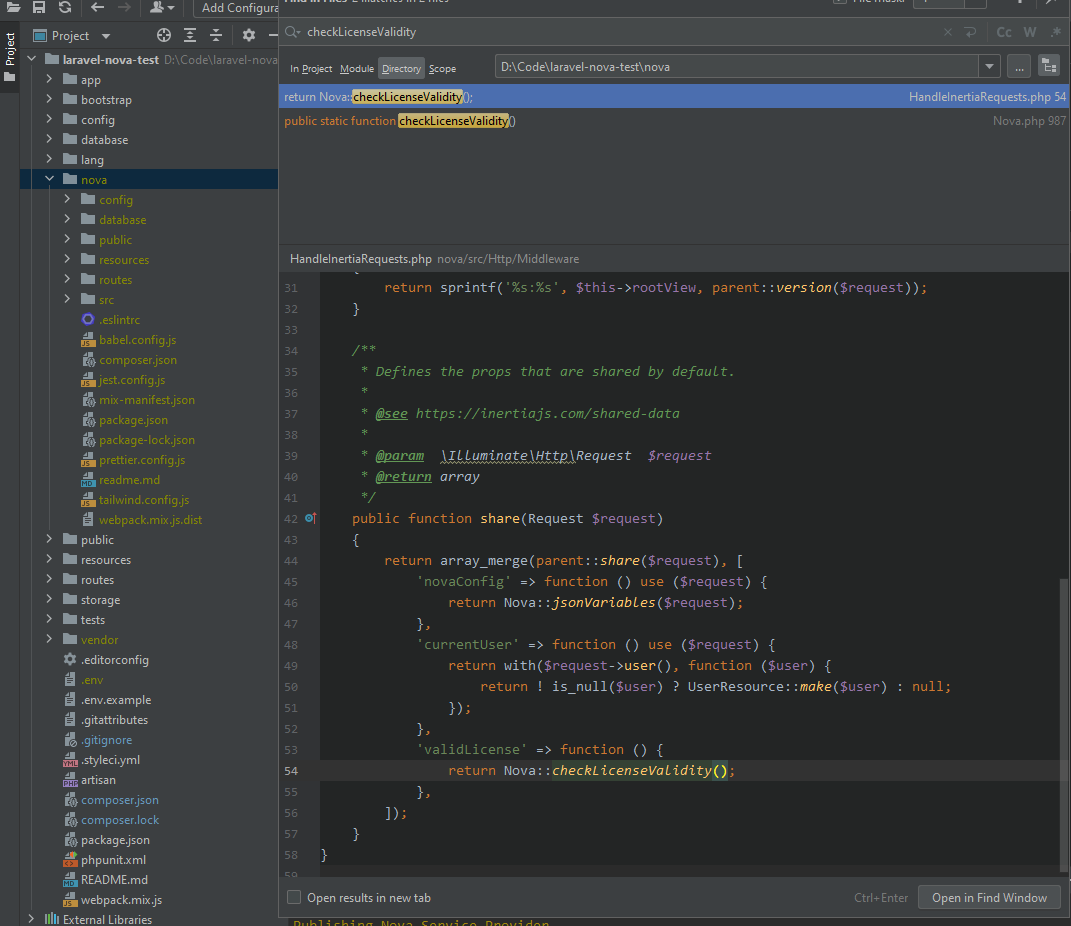Click the Save All icon

click(x=38, y=8)
